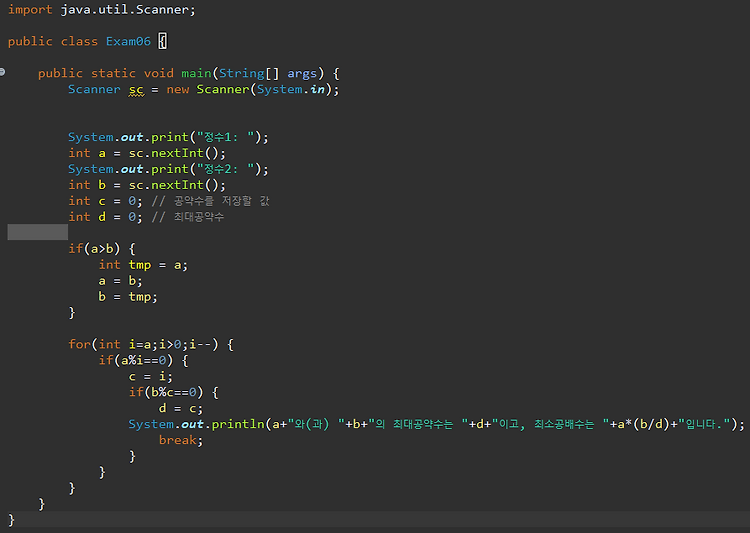
Task: Click the 'a = b;' assignment
Action: click(x=120, y=281)
